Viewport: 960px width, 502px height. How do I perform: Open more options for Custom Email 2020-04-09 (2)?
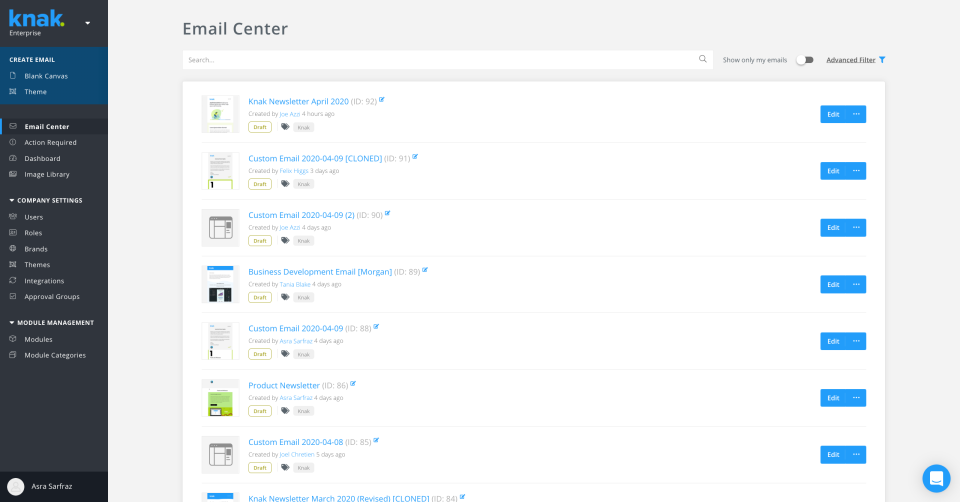[856, 228]
